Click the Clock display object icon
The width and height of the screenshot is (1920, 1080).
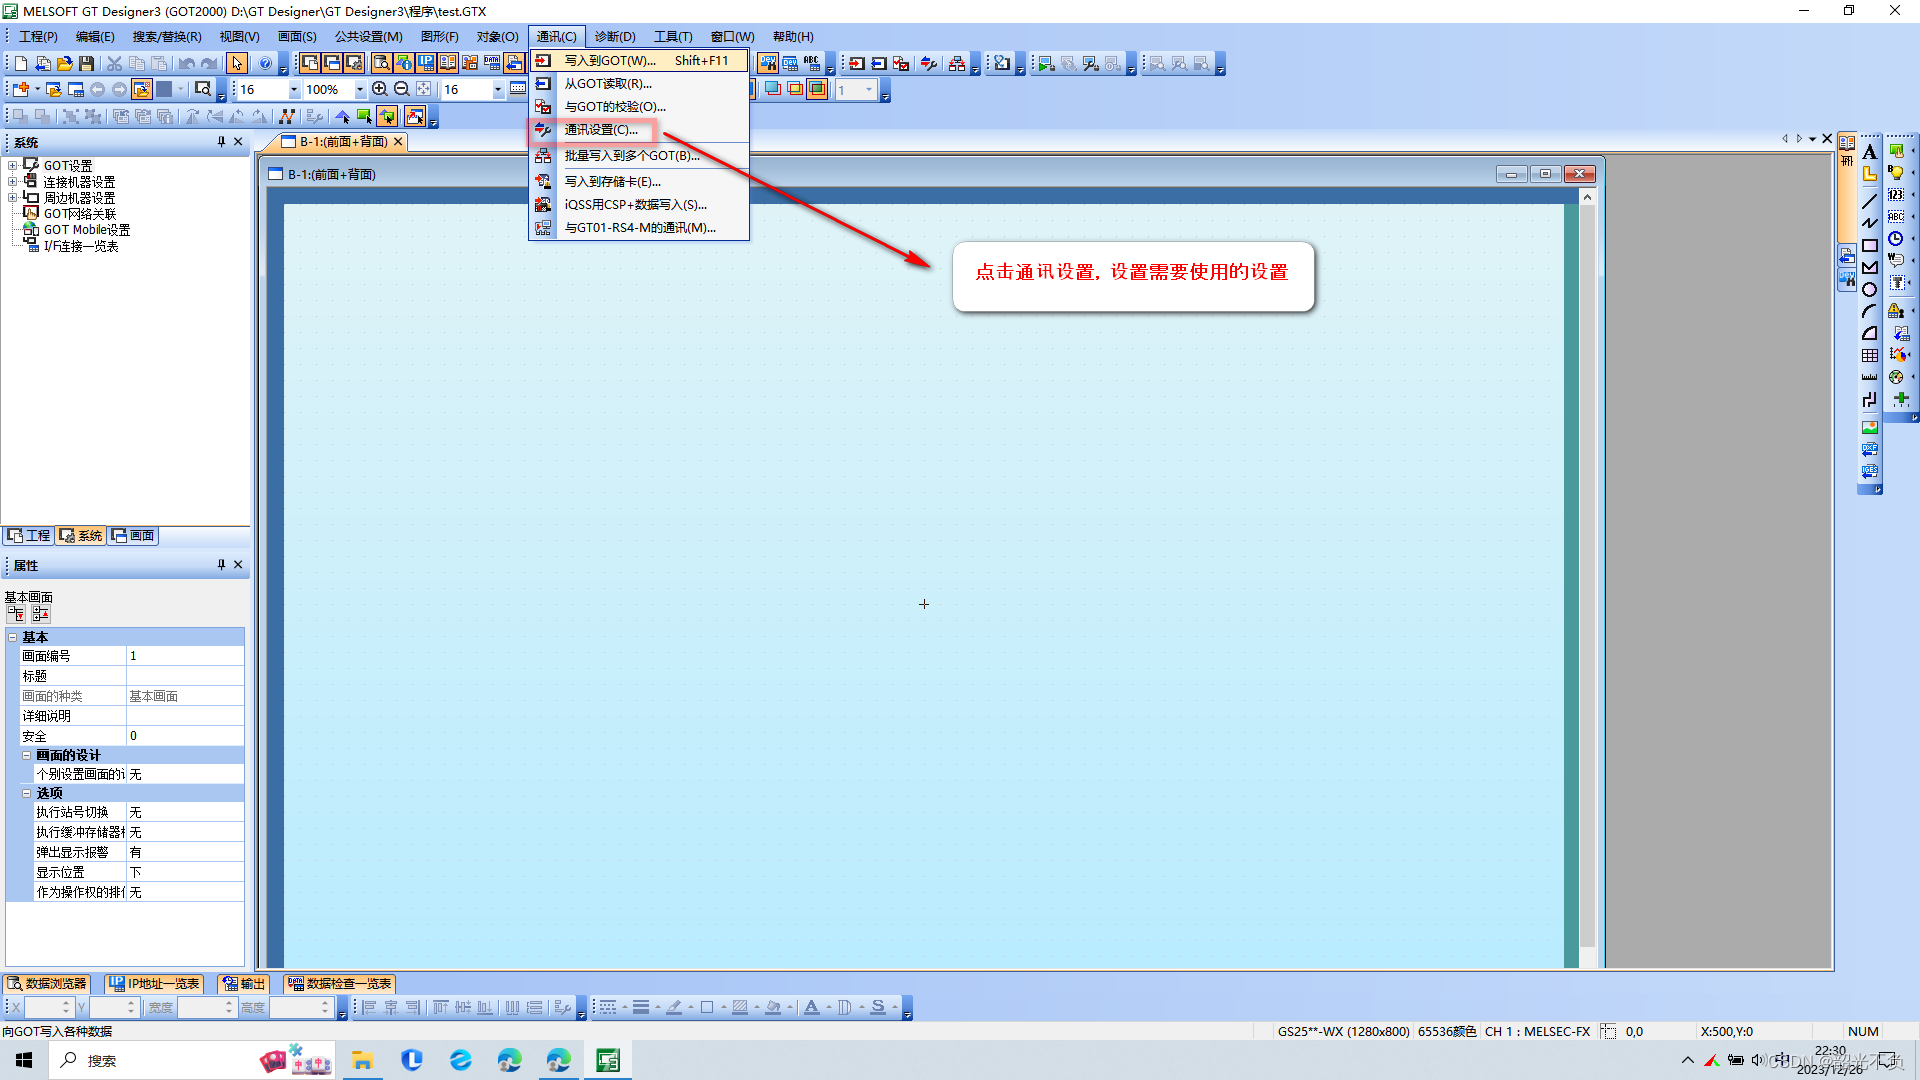click(x=1895, y=239)
